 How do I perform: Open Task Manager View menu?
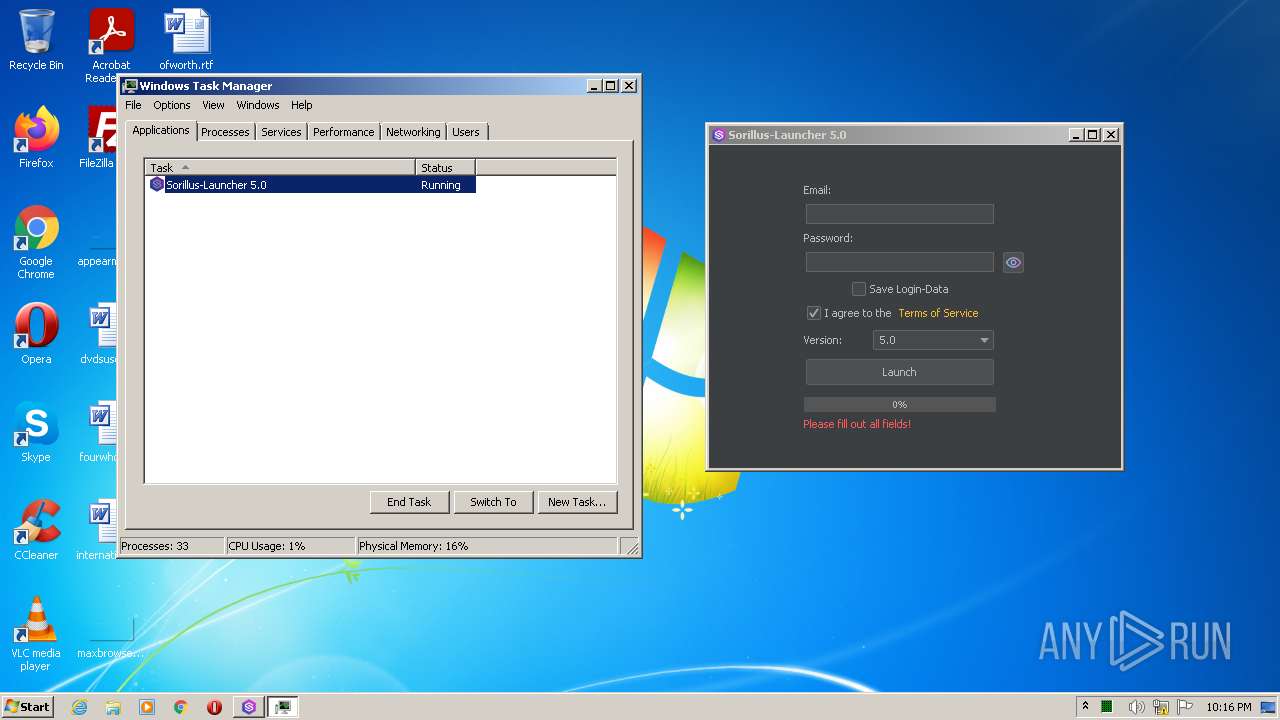pos(213,105)
